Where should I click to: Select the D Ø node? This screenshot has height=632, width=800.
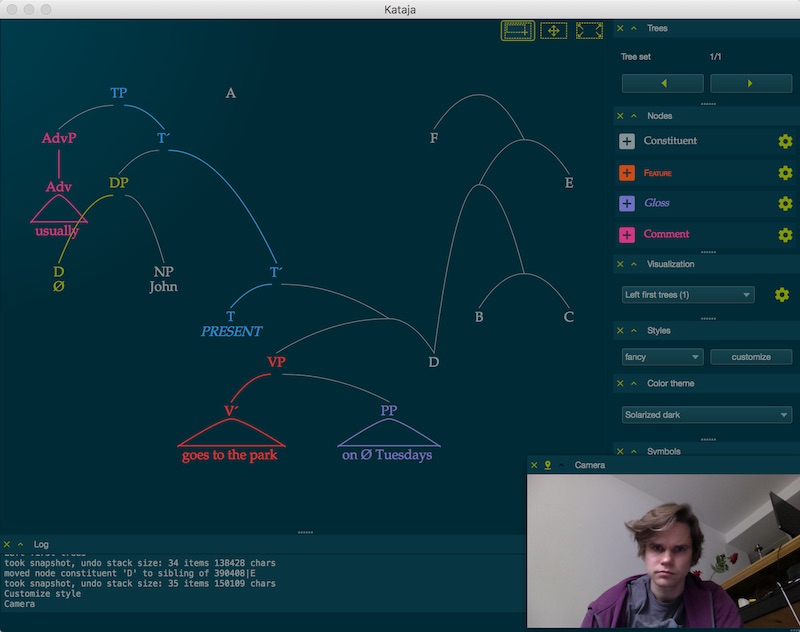point(59,280)
